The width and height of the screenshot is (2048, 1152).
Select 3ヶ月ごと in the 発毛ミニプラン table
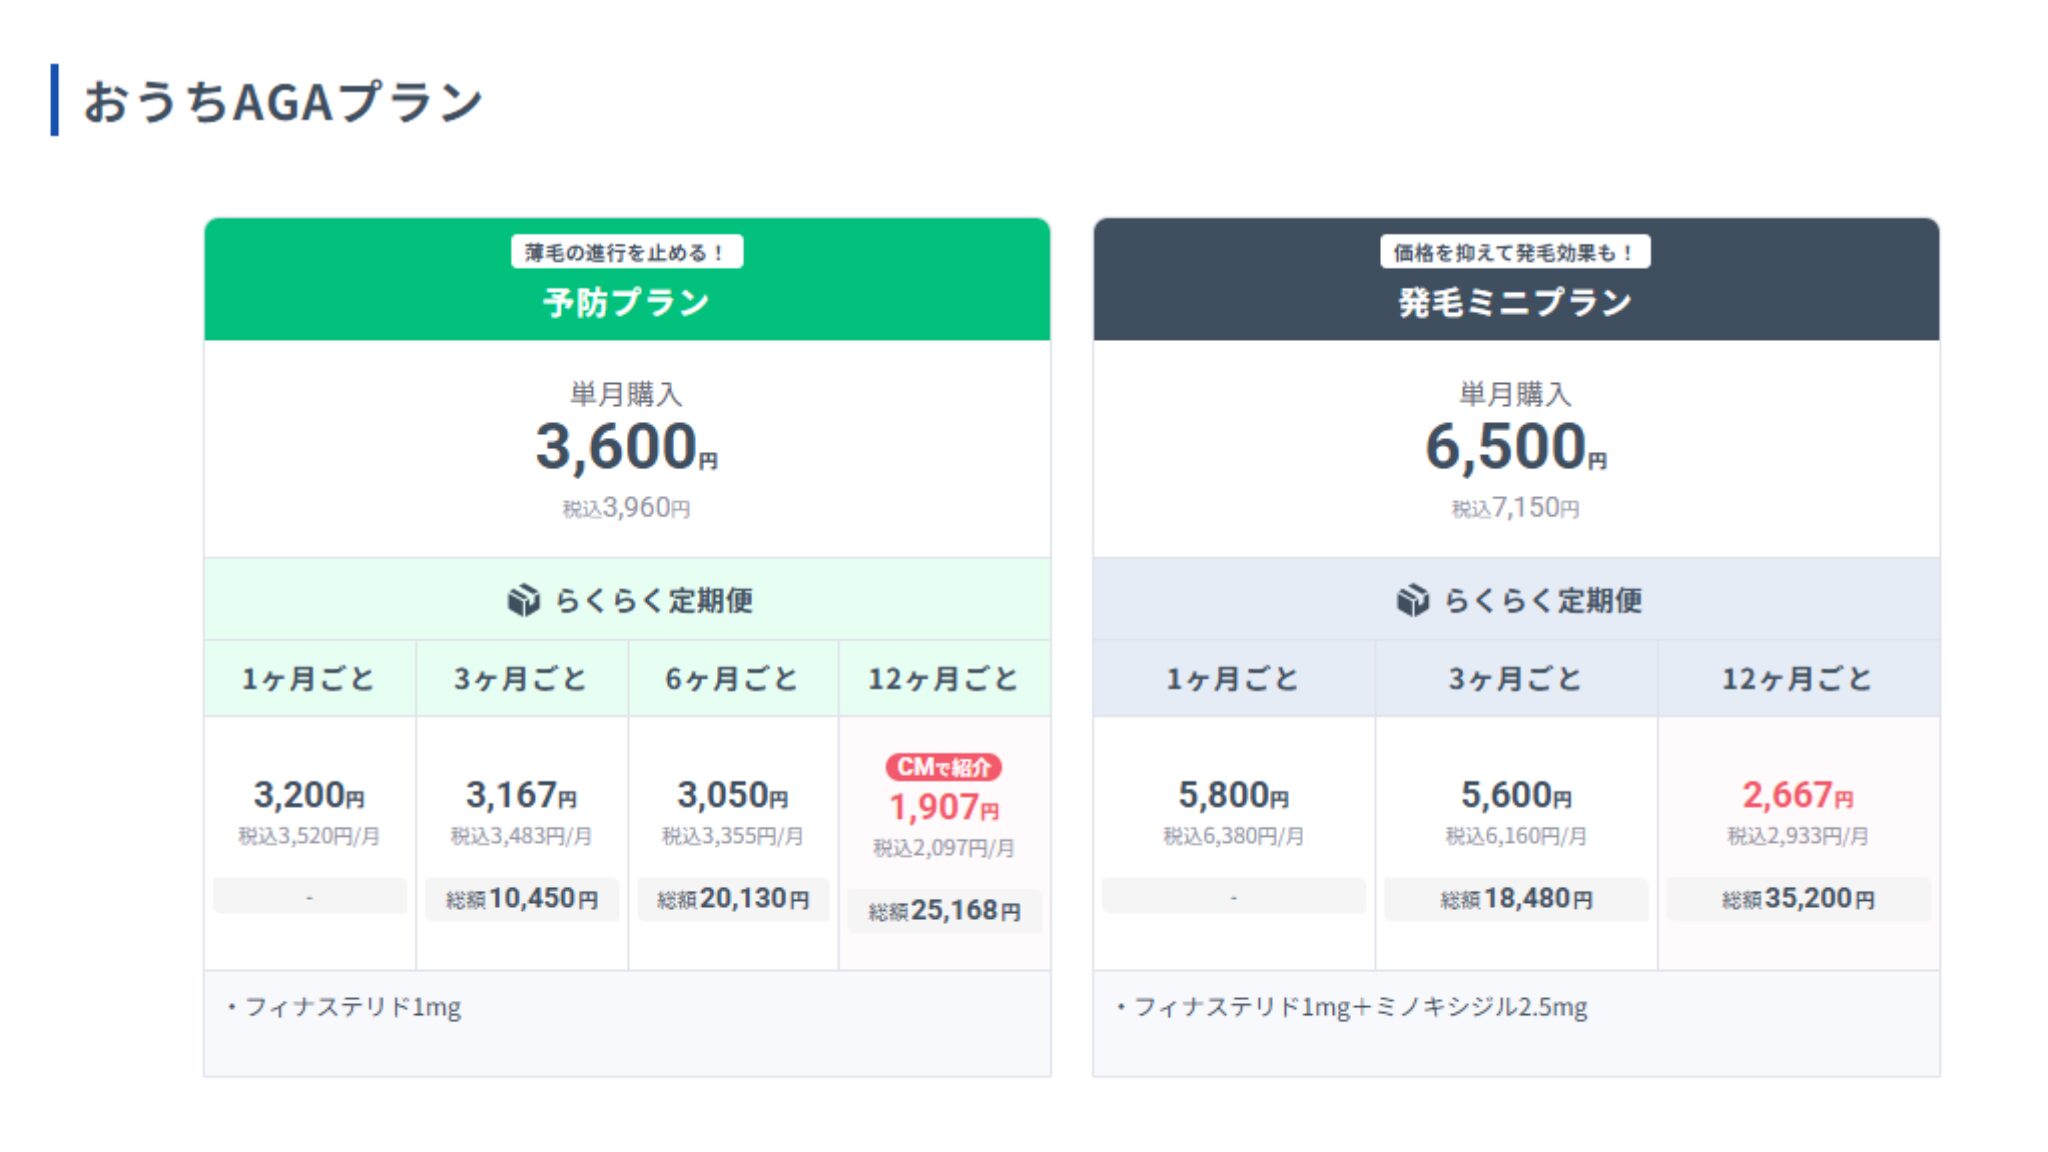click(1515, 679)
